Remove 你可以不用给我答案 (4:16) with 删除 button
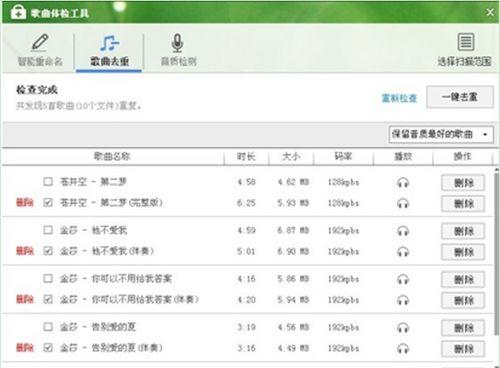 point(463,279)
